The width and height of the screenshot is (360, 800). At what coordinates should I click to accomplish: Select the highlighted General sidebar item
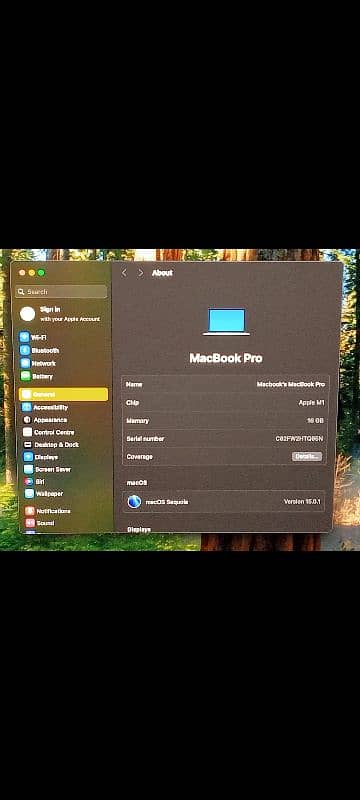63,394
